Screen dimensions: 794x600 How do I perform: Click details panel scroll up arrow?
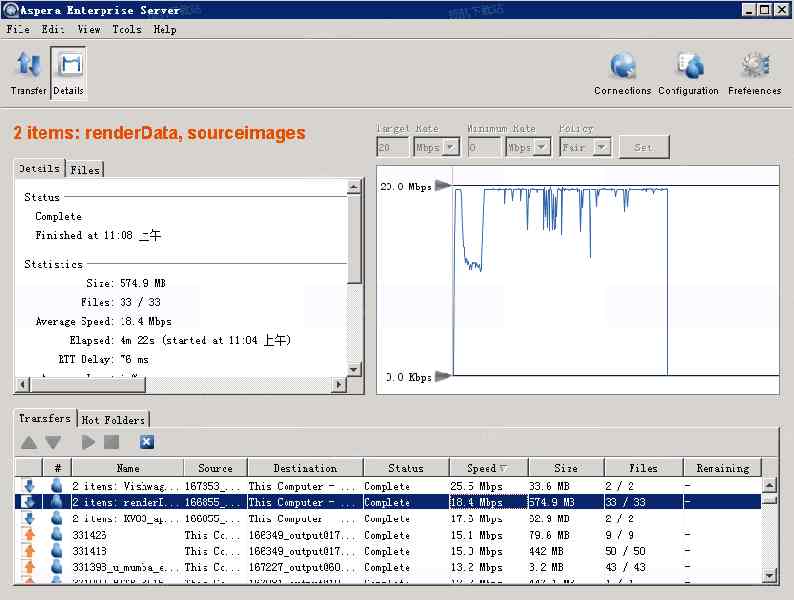coord(354,187)
